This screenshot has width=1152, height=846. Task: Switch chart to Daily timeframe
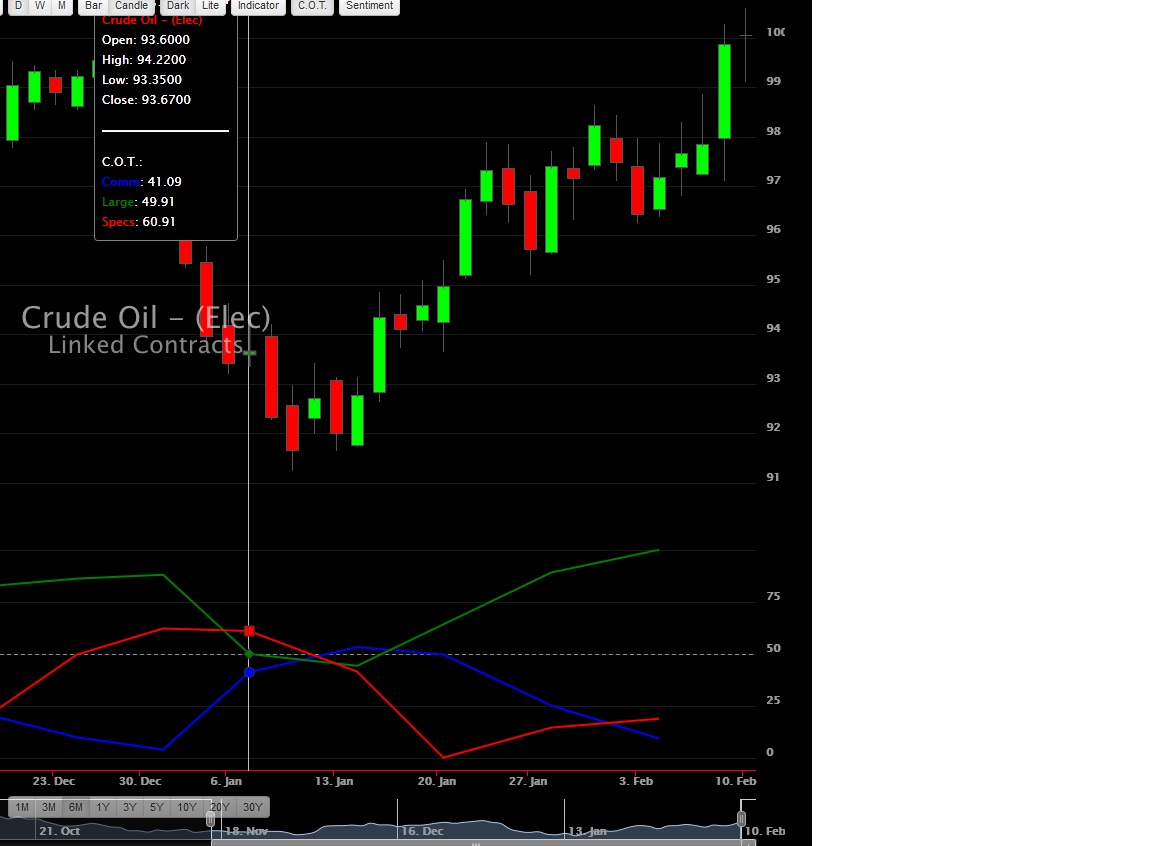[16, 6]
